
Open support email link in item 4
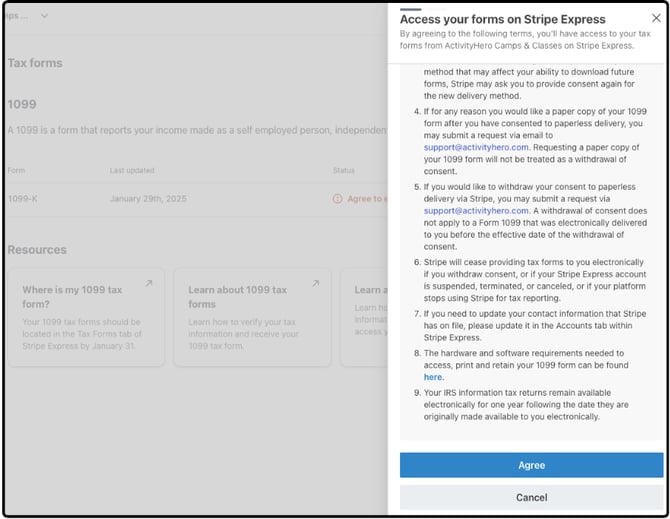tap(475, 147)
